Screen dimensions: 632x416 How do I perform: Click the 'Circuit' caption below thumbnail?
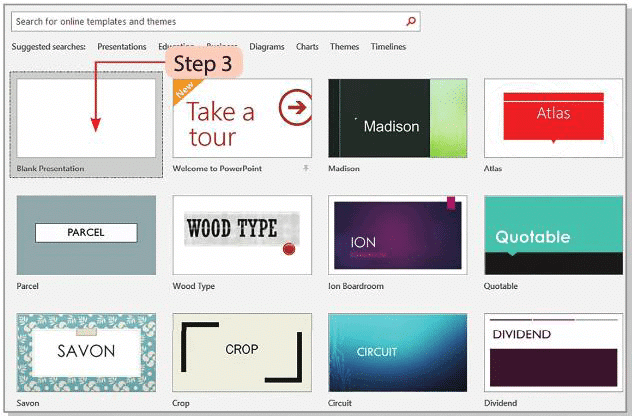point(340,403)
